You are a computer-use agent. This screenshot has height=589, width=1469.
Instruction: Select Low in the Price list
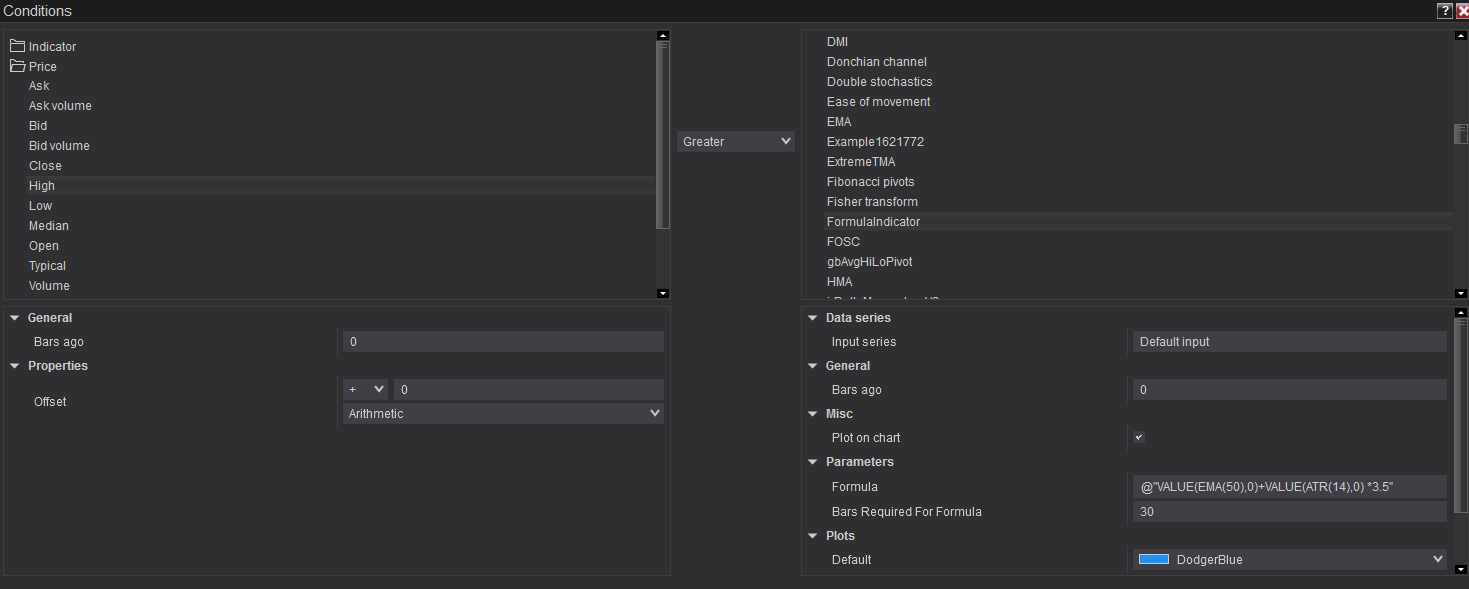pyautogui.click(x=40, y=206)
